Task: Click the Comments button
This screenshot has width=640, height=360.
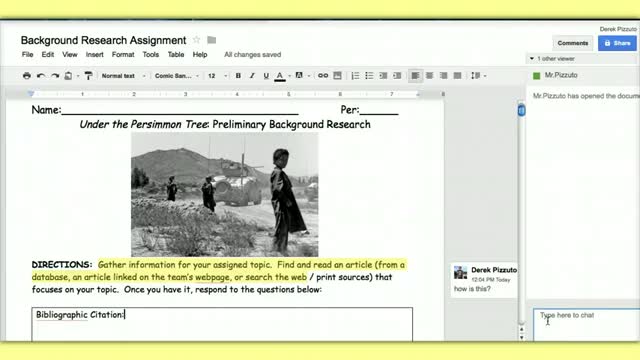Action: pos(573,43)
